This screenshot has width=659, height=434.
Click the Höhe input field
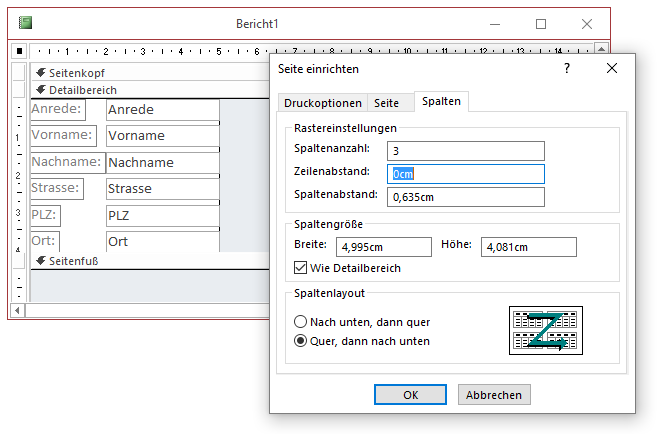(x=529, y=247)
